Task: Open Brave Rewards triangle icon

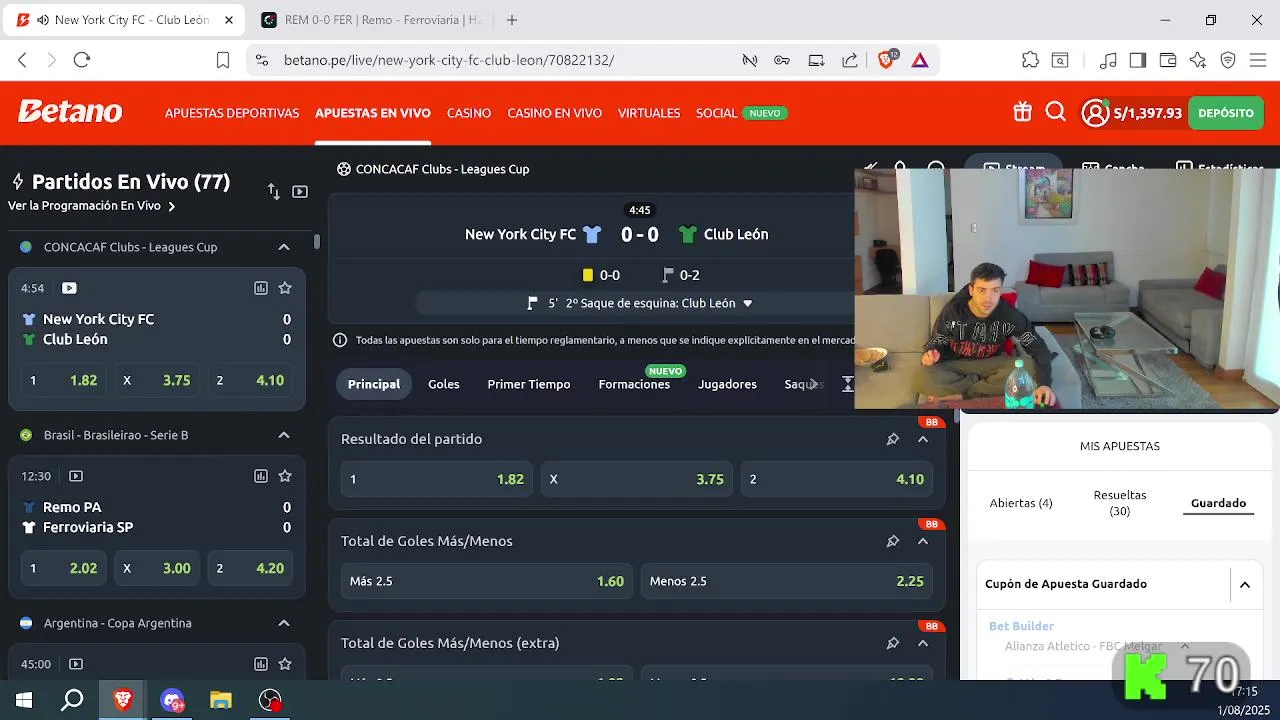Action: click(x=920, y=60)
